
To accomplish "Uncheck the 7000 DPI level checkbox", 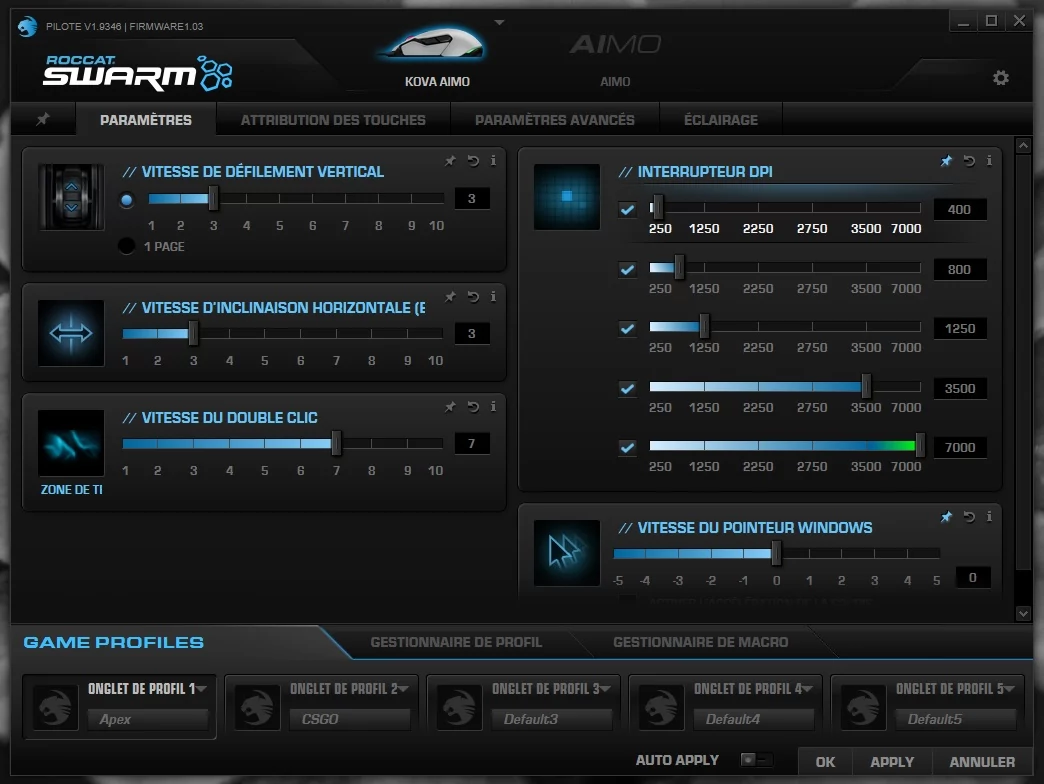I will click(x=627, y=447).
